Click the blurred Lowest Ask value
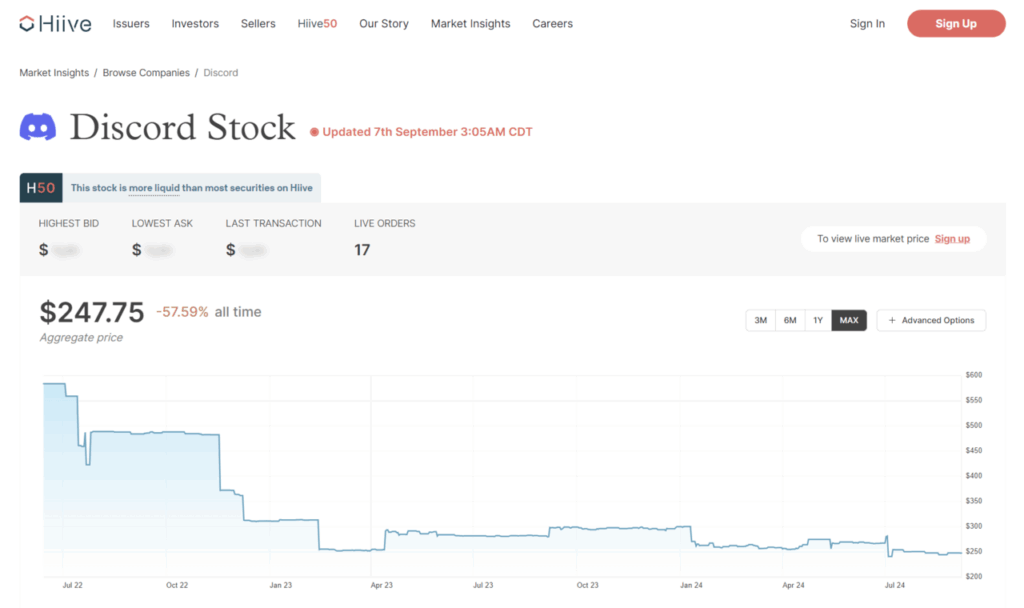Screen dimensions: 1024x608 point(159,250)
